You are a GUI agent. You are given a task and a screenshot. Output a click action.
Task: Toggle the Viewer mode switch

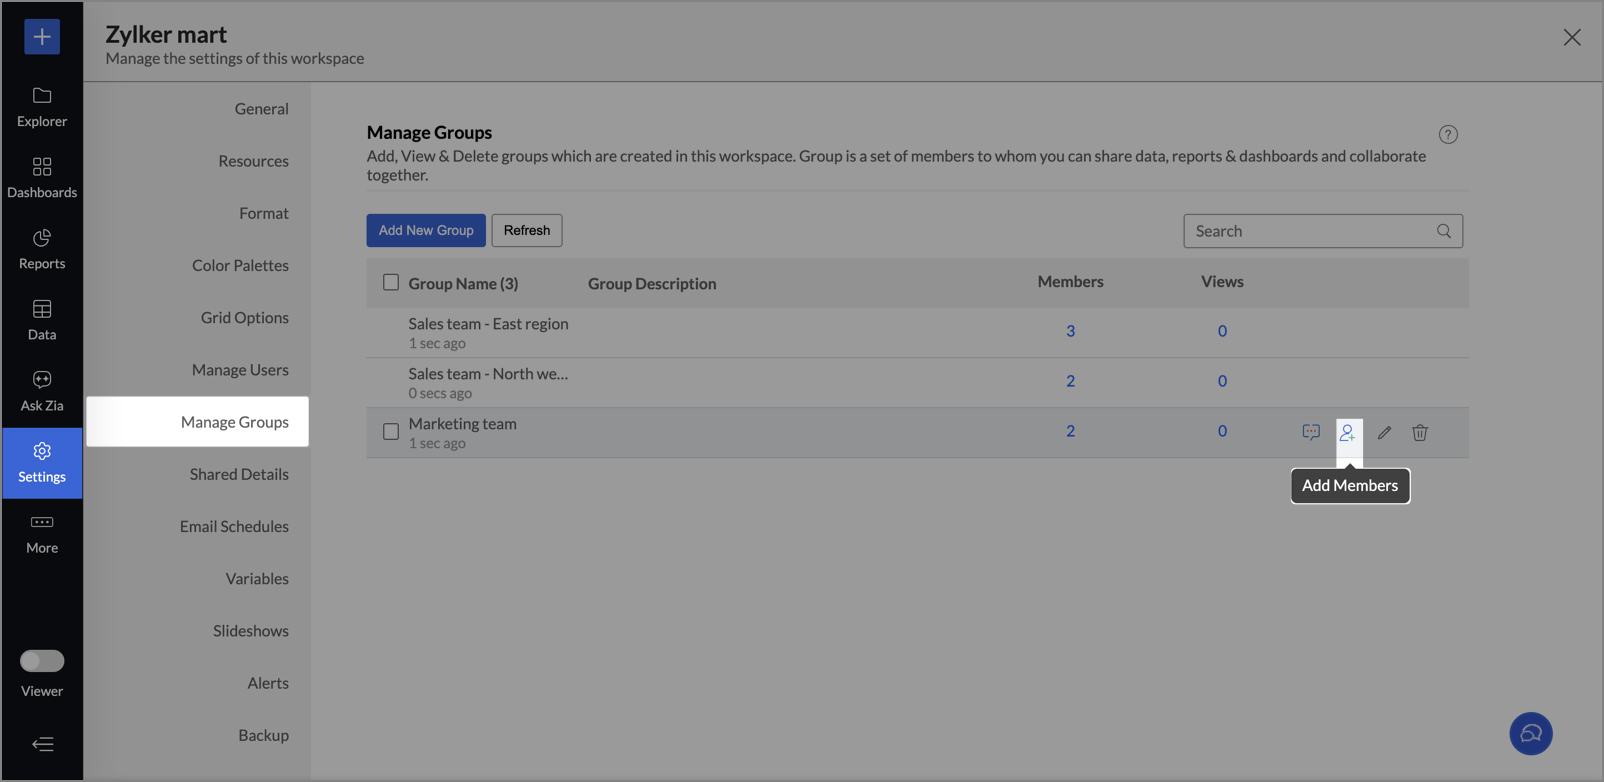(x=42, y=661)
